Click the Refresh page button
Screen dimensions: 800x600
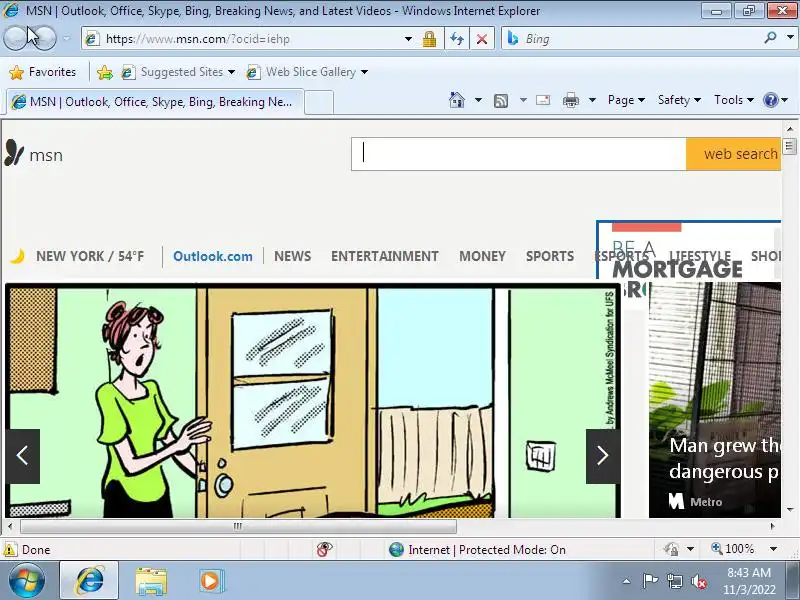click(457, 39)
